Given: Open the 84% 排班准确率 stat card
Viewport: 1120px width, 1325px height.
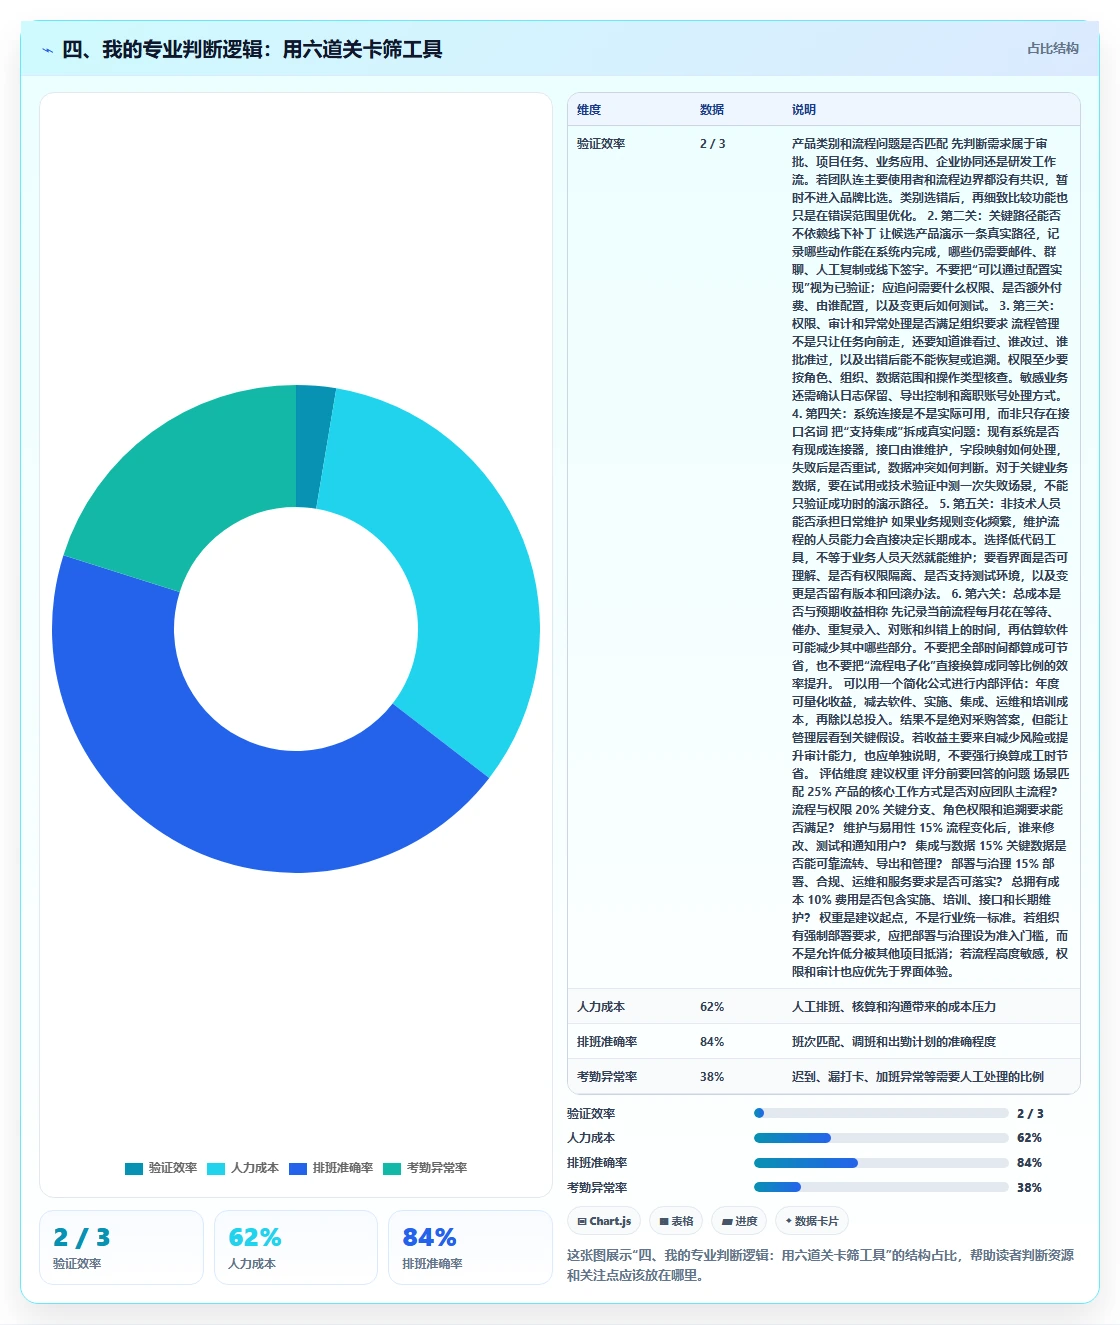Looking at the screenshot, I should click(470, 1248).
